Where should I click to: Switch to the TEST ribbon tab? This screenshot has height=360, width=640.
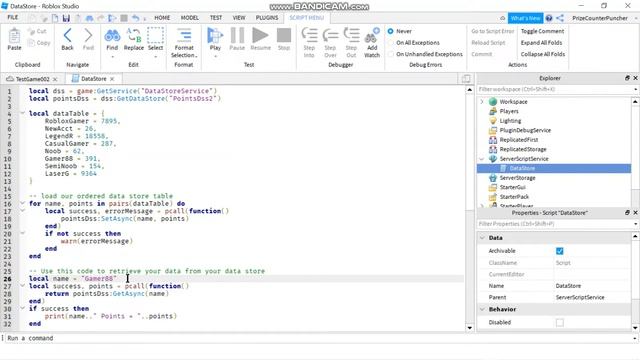(216, 18)
